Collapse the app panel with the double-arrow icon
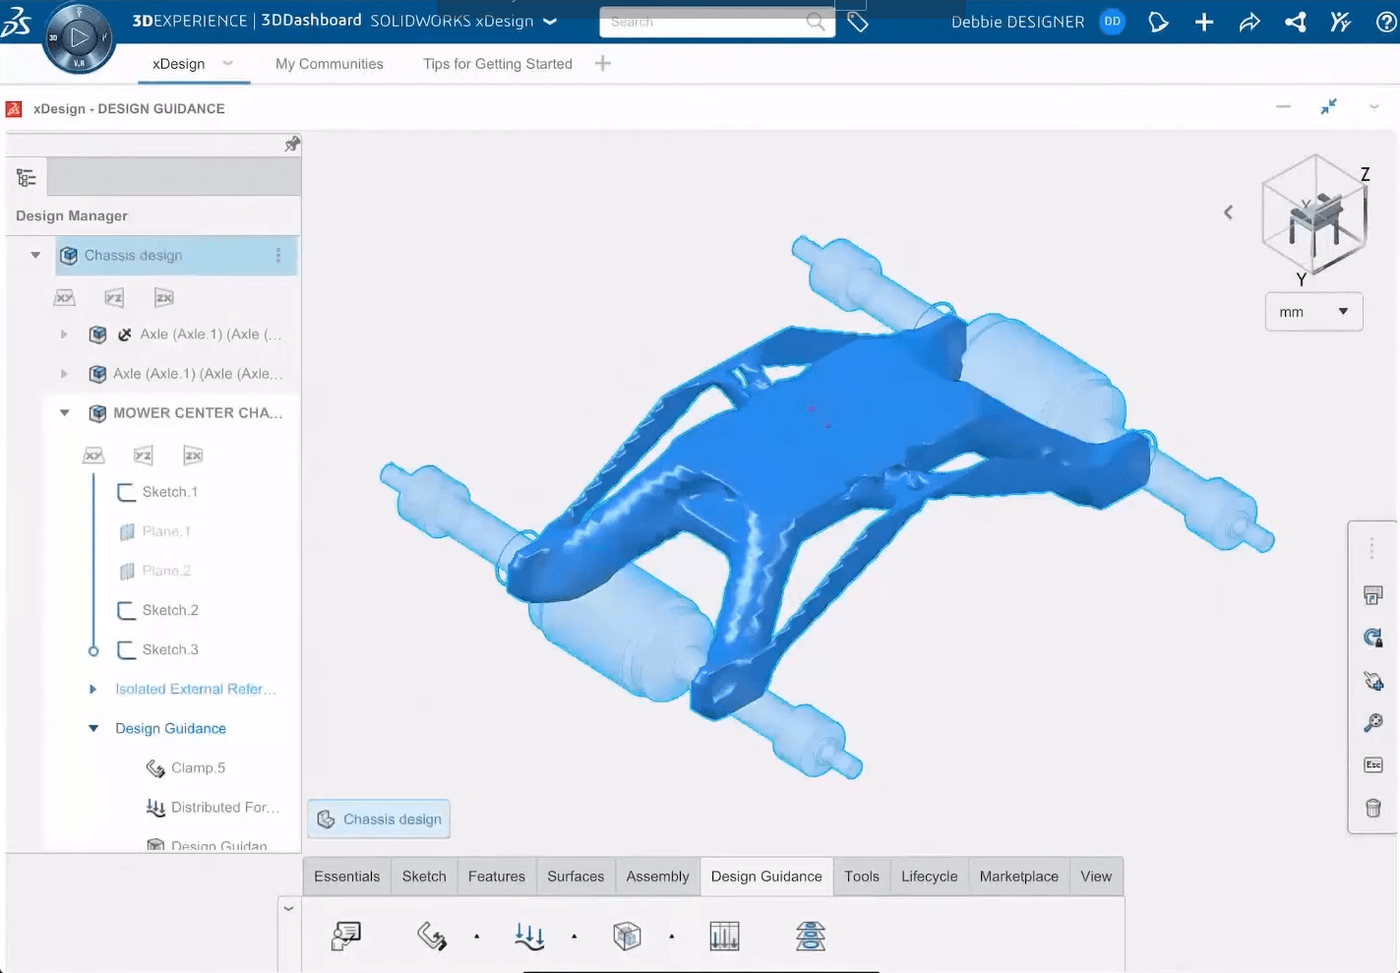Viewport: 1400px width, 973px height. point(1329,106)
